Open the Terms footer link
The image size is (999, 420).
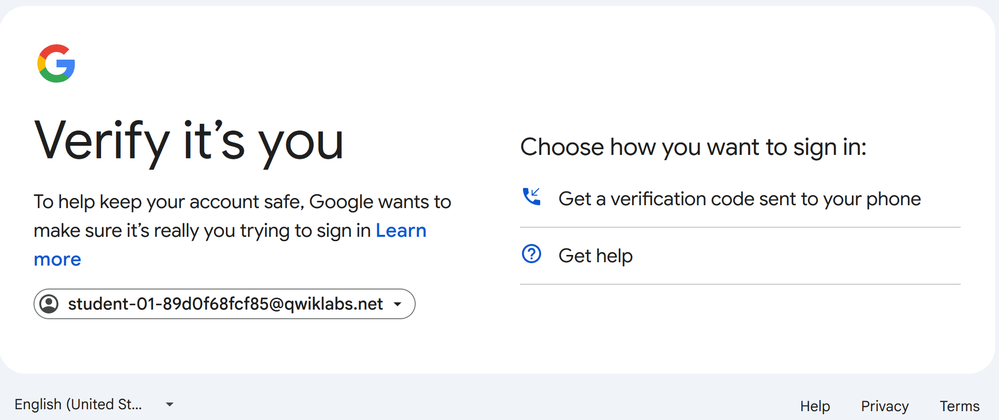959,406
